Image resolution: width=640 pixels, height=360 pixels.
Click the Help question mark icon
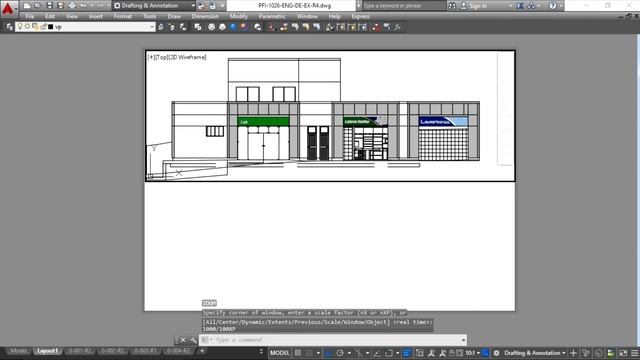[x=553, y=6]
